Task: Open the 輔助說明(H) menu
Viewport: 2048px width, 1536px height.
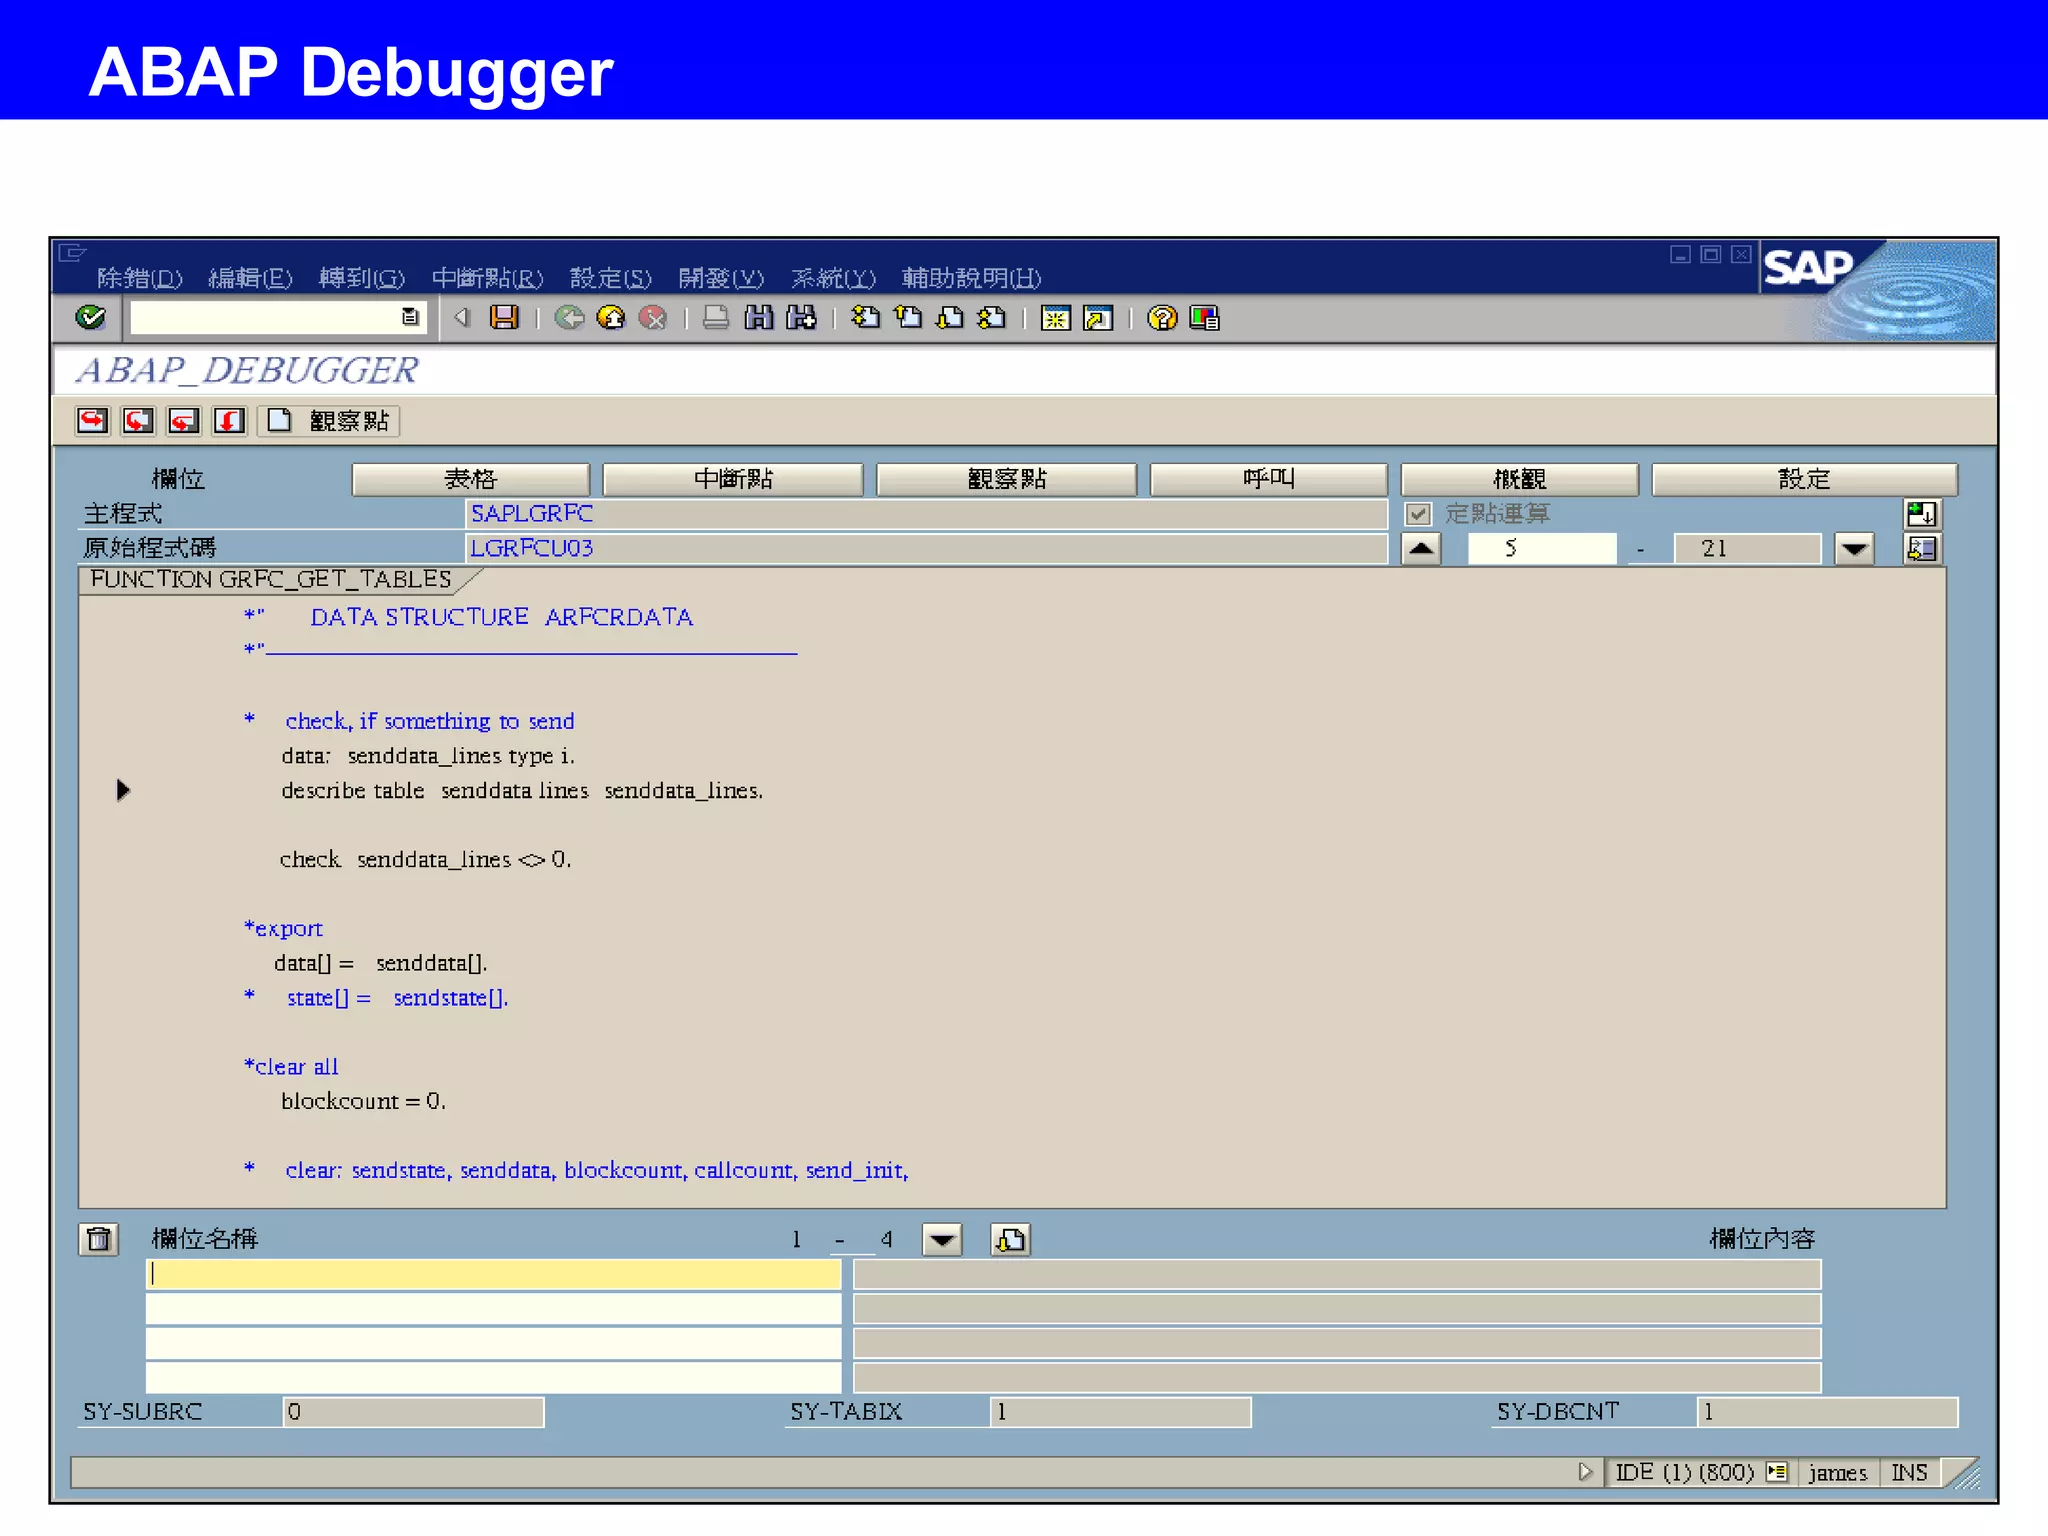Action: tap(971, 278)
